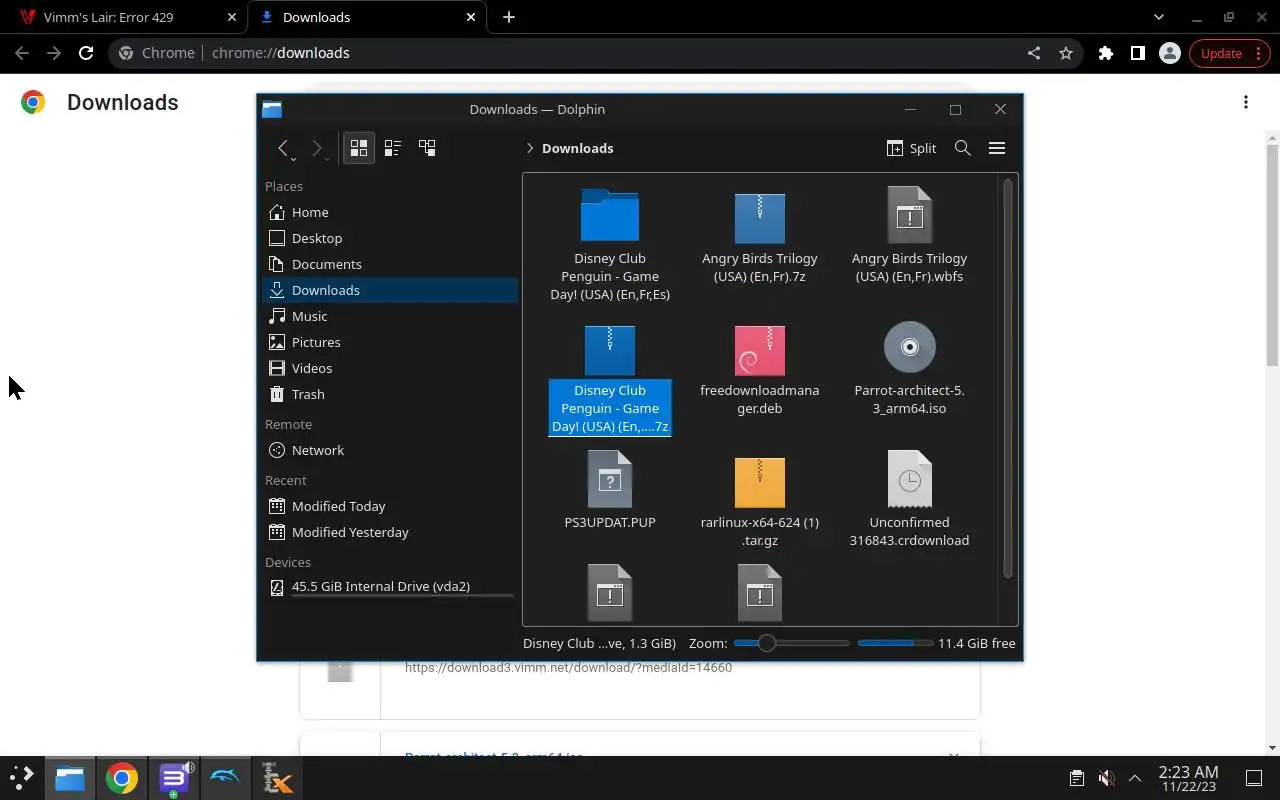The image size is (1280, 800).
Task: Go forward in Chrome browser
Action: click(x=54, y=53)
